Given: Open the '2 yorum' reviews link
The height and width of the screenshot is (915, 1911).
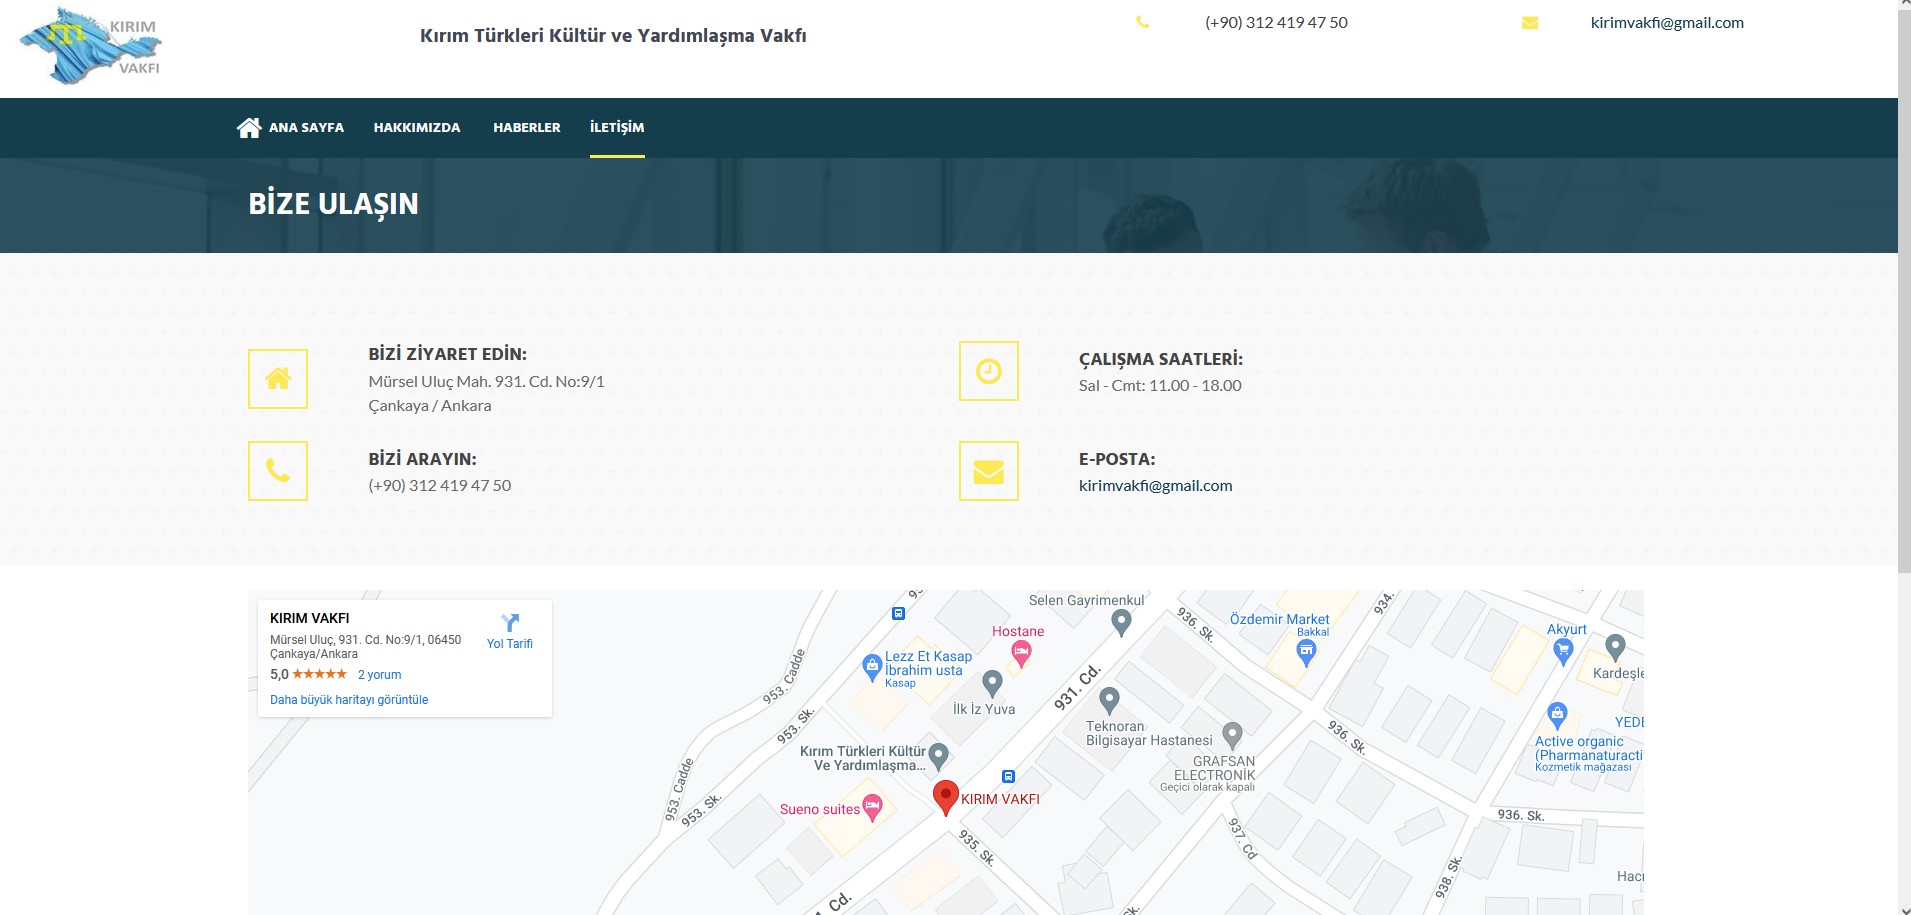Looking at the screenshot, I should pos(380,675).
